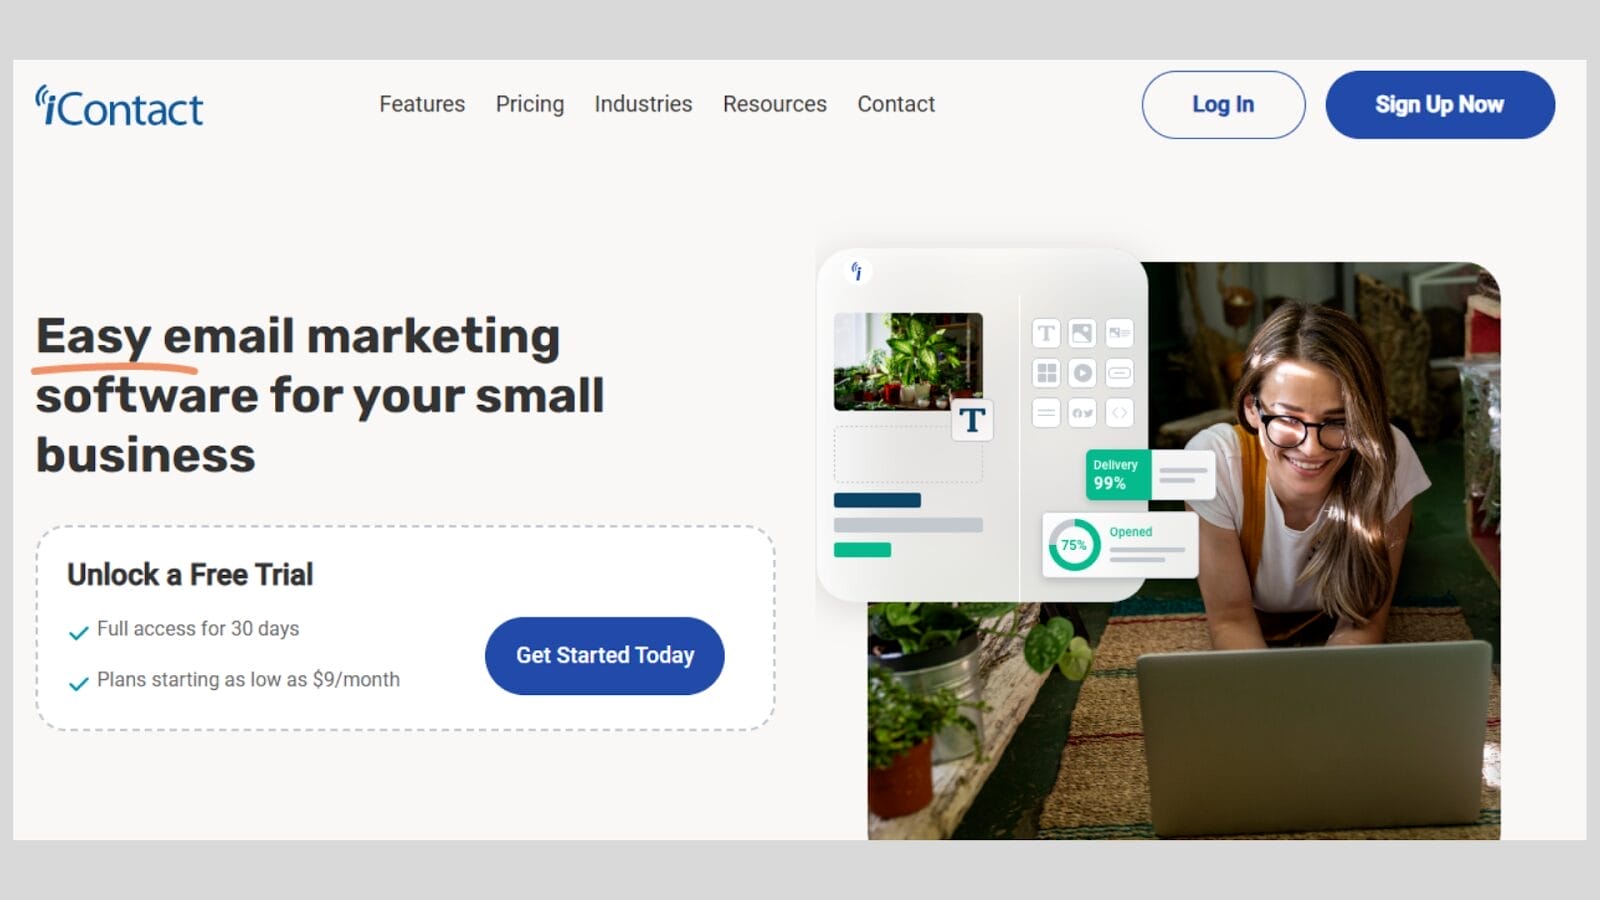Viewport: 1600px width, 900px height.
Task: Click the divider lines block icon
Action: (x=1046, y=412)
